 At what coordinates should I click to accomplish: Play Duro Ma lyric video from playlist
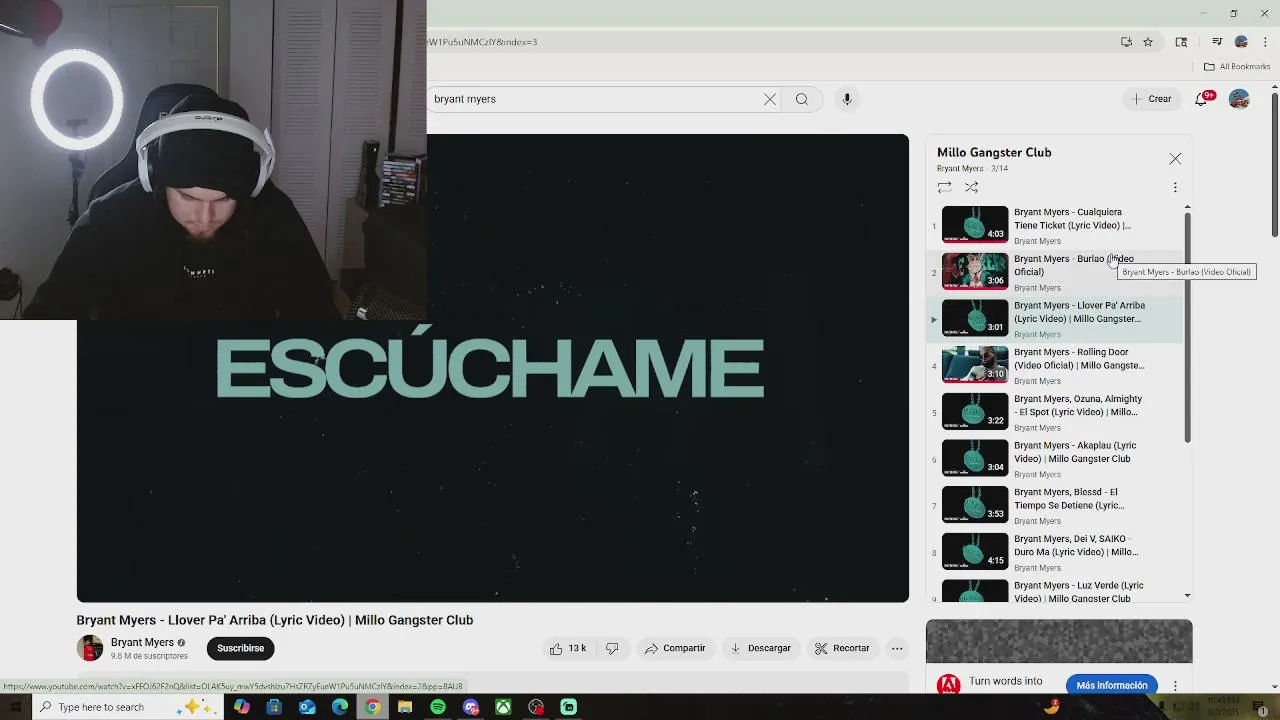tap(1055, 553)
